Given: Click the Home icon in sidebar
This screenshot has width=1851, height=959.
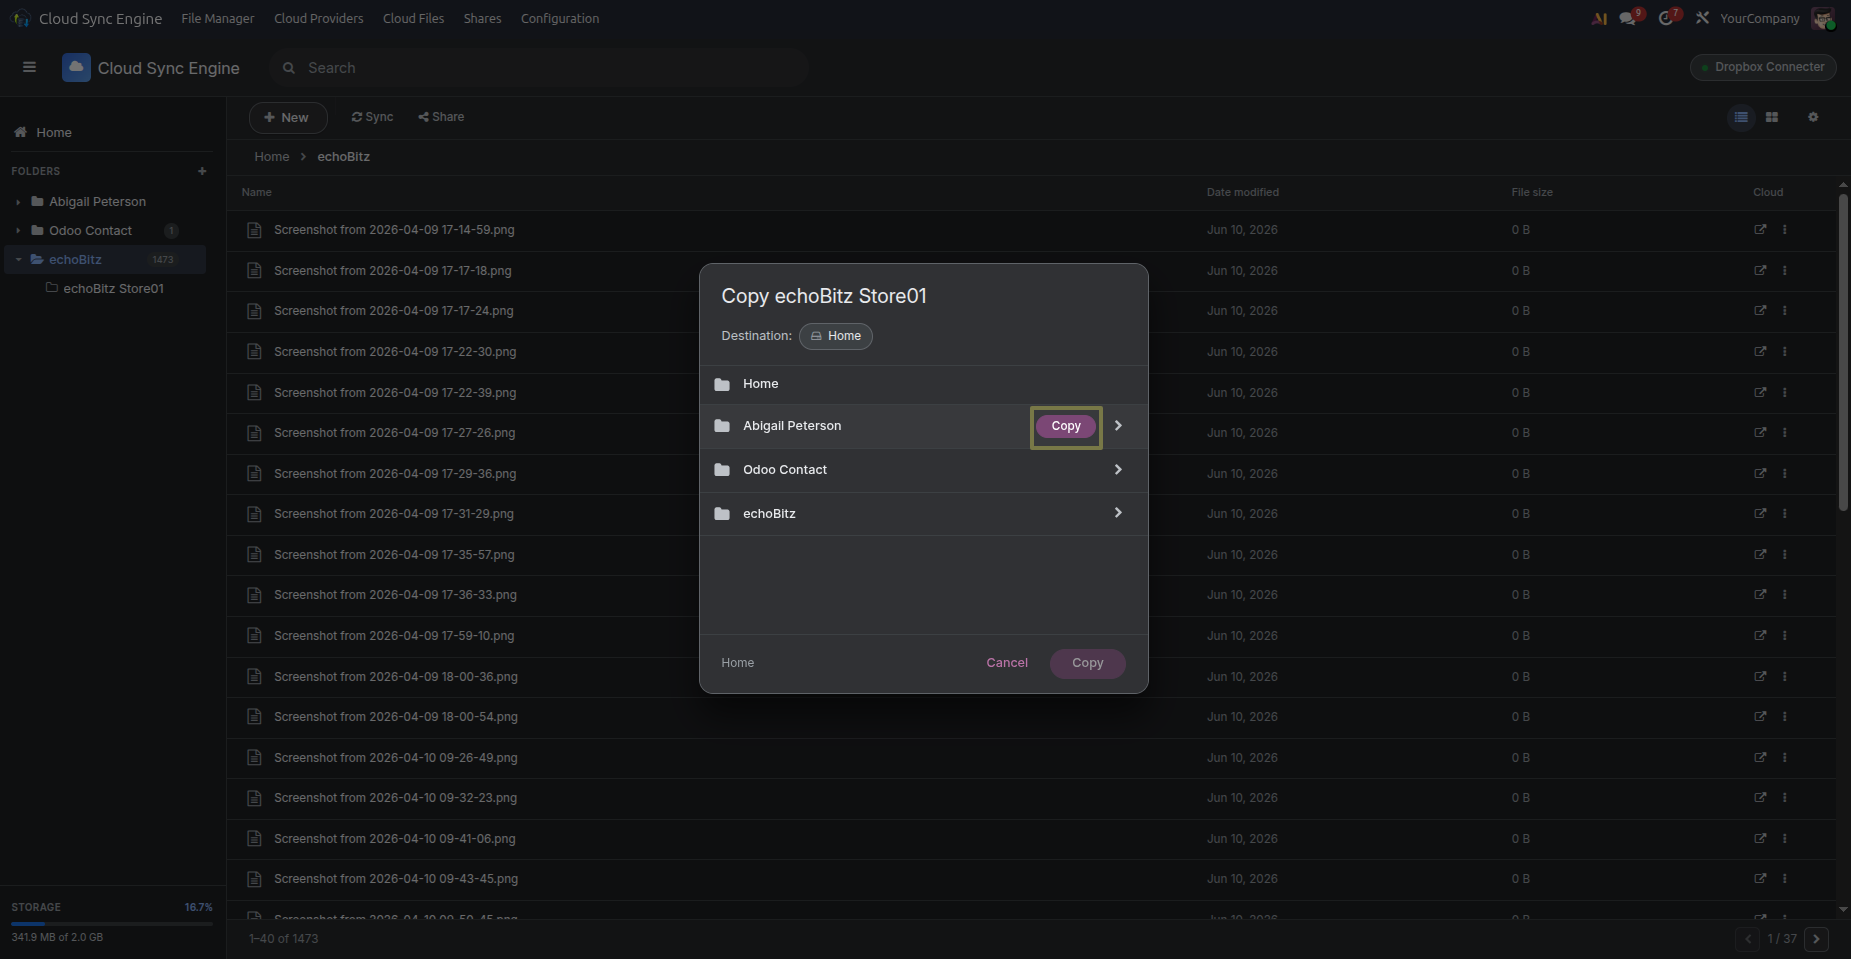Looking at the screenshot, I should [x=20, y=132].
